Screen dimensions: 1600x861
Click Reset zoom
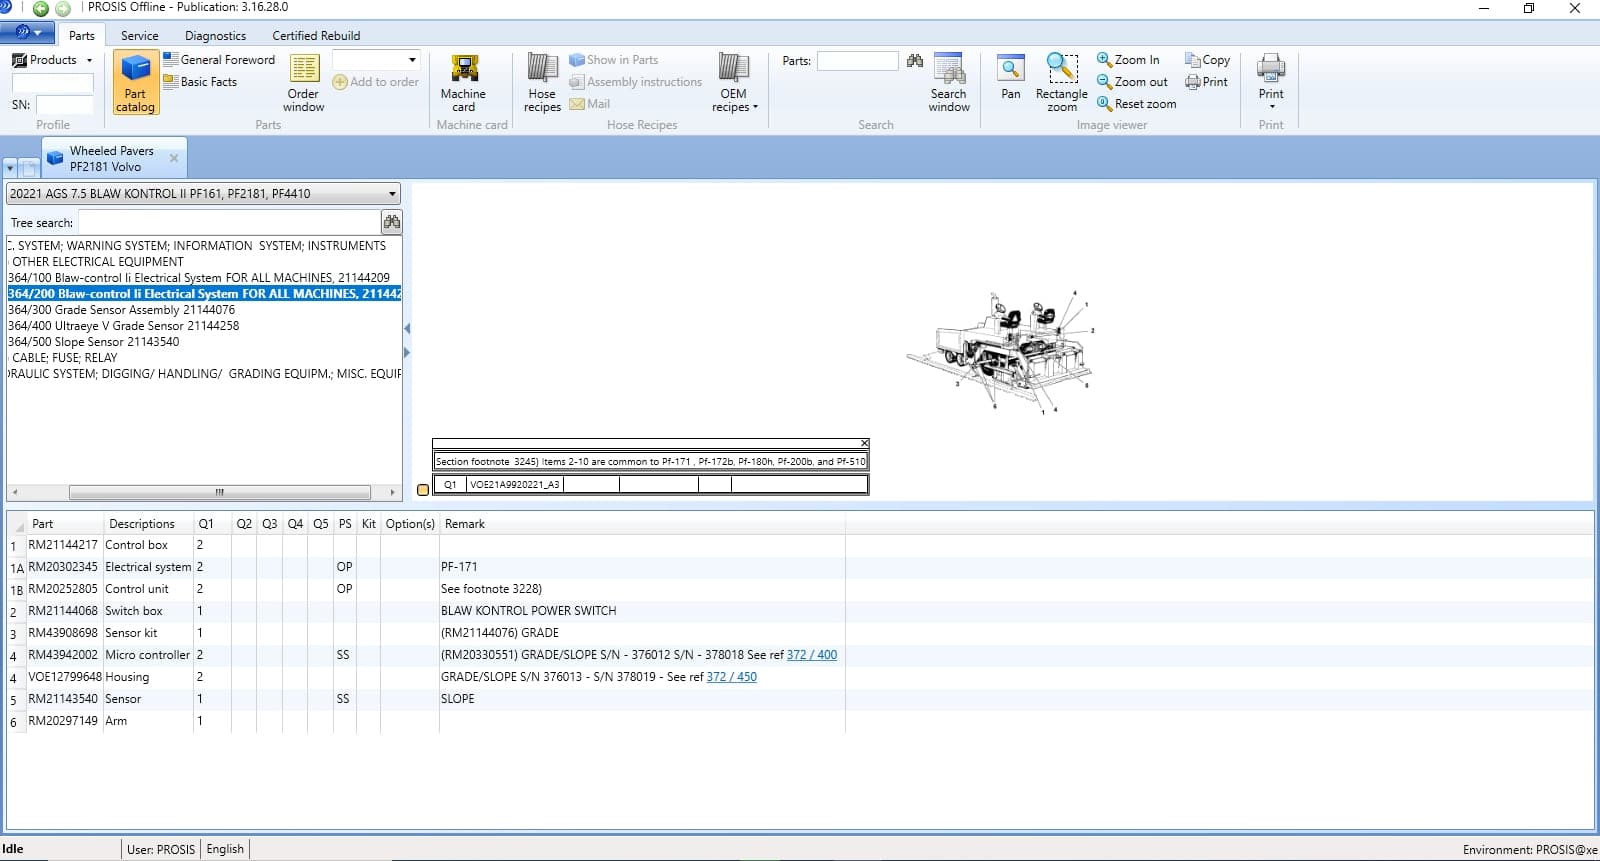coord(1137,104)
